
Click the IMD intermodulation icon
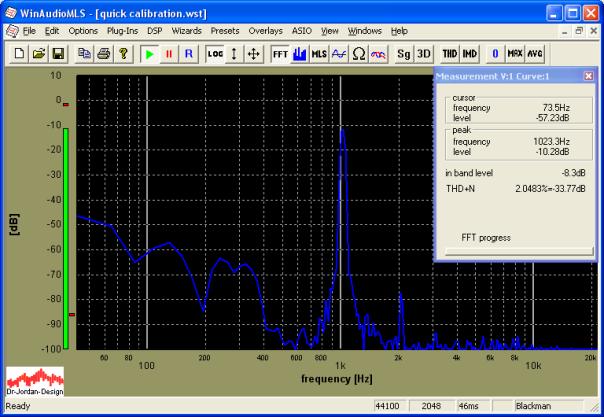tap(469, 53)
